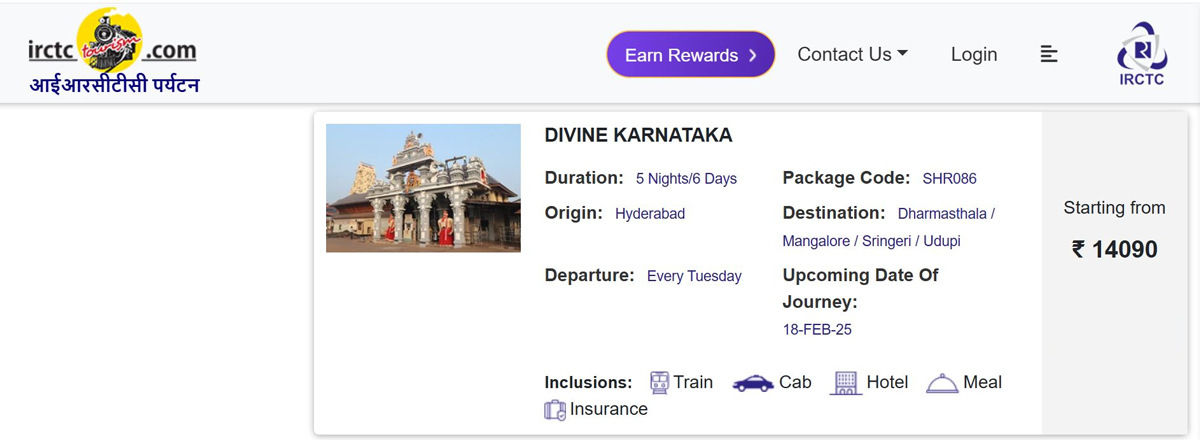Click the Hotel building icon

(x=845, y=382)
